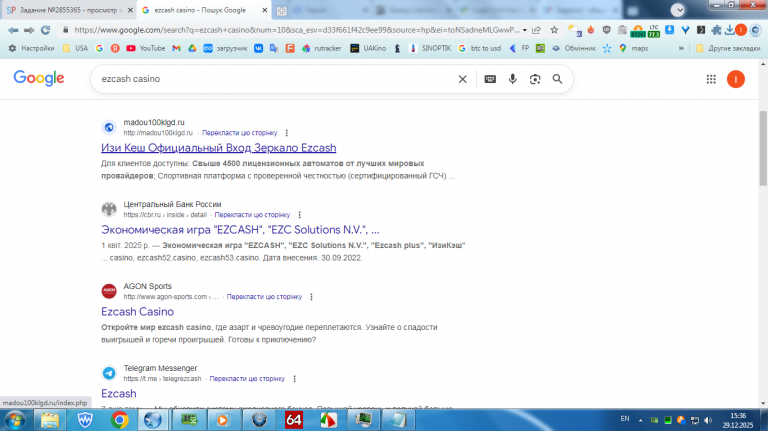Open more options for madou100klgd.ru result
Viewport: 768px width, 431px height.
point(287,133)
